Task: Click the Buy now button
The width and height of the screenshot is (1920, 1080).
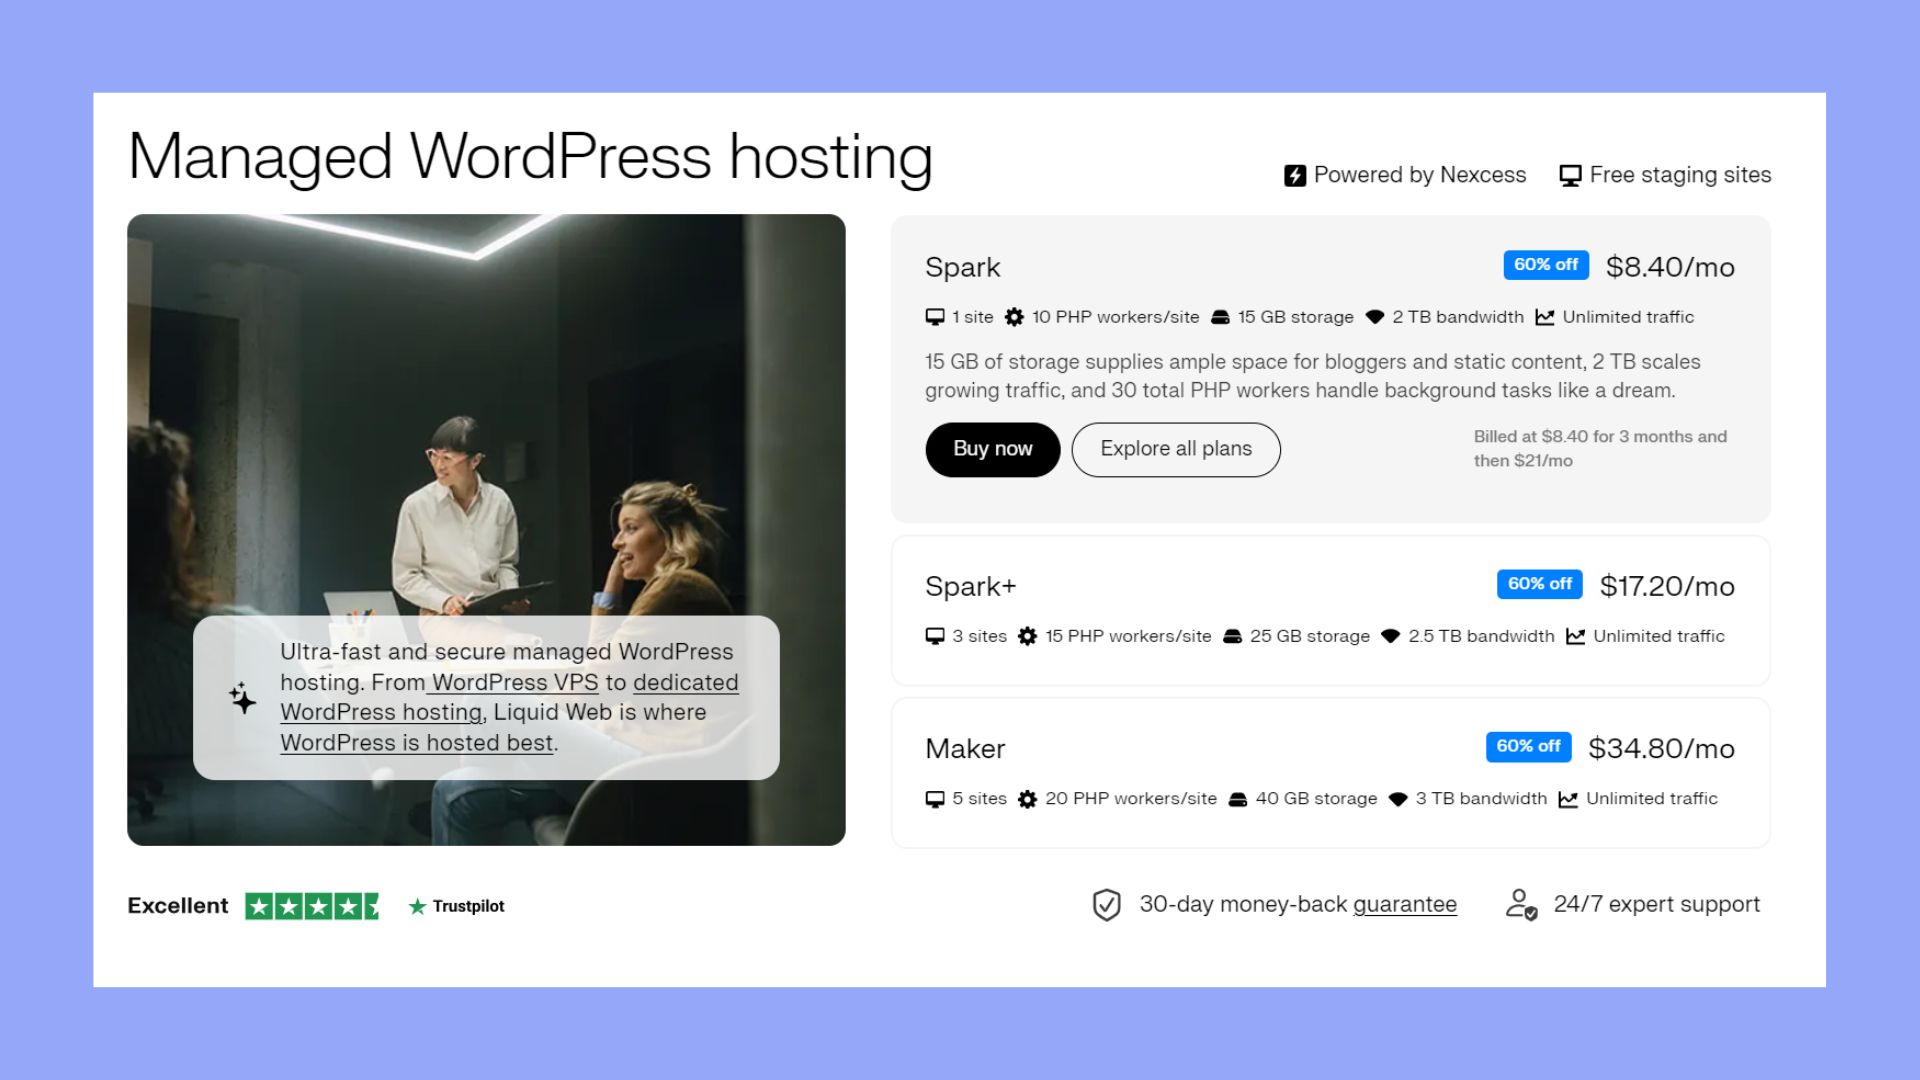Action: pos(992,449)
